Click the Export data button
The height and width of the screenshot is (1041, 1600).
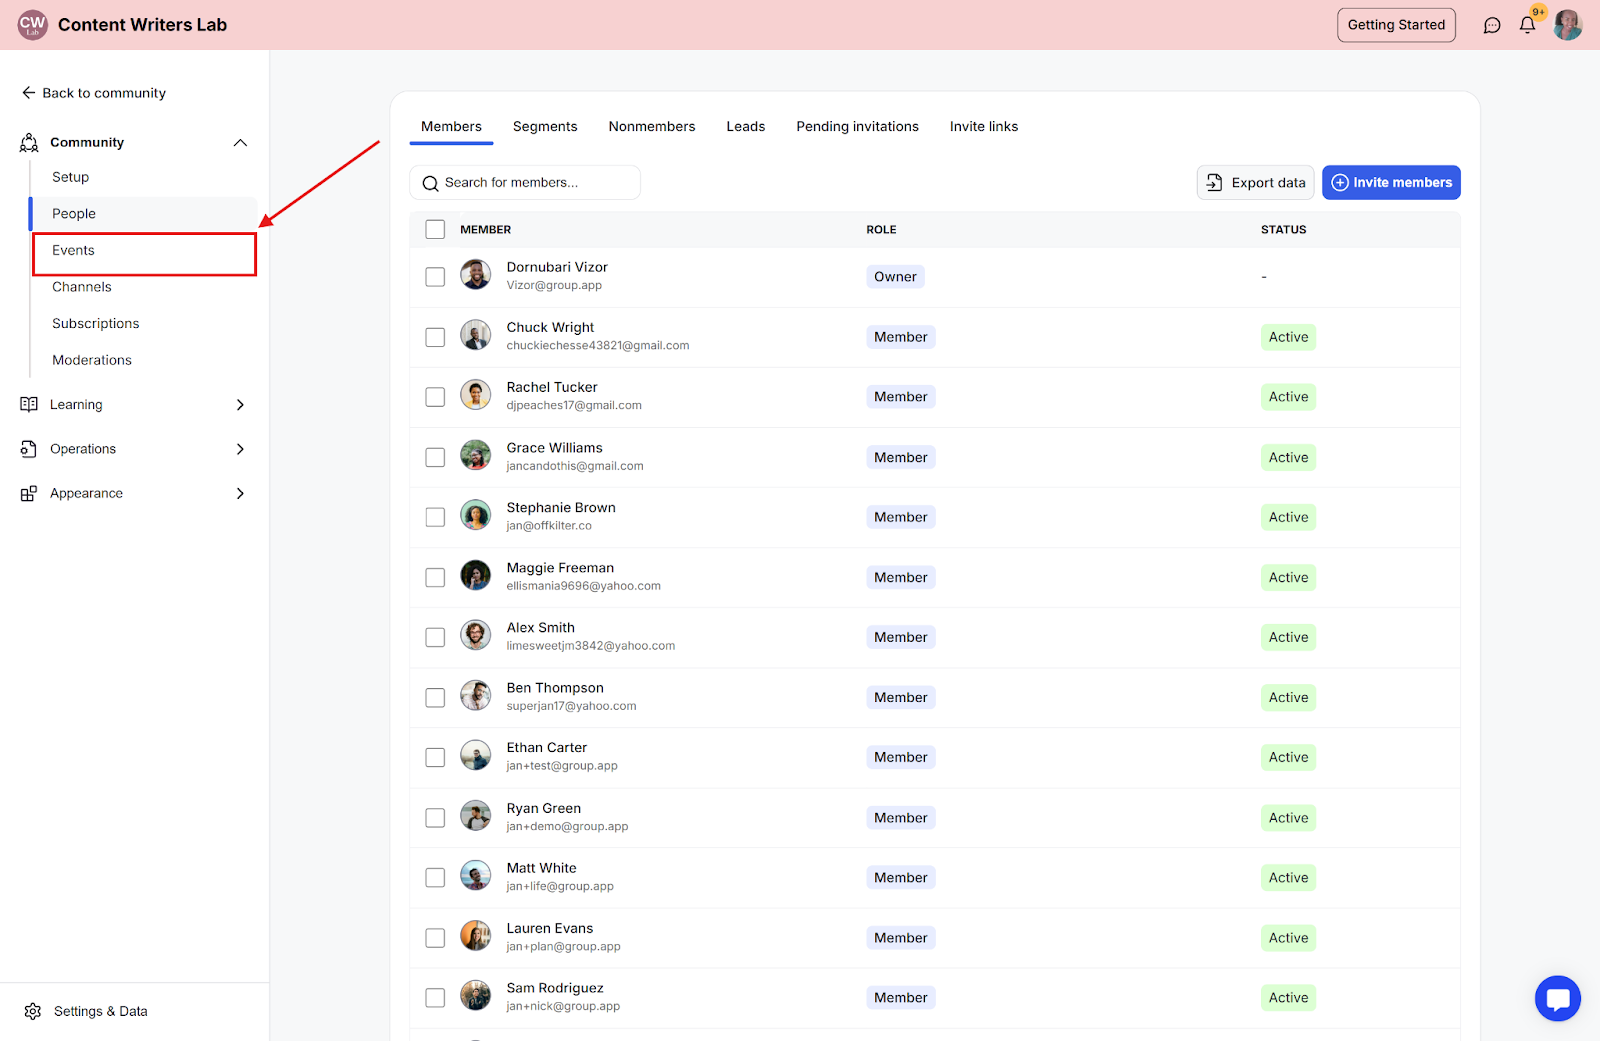point(1256,182)
